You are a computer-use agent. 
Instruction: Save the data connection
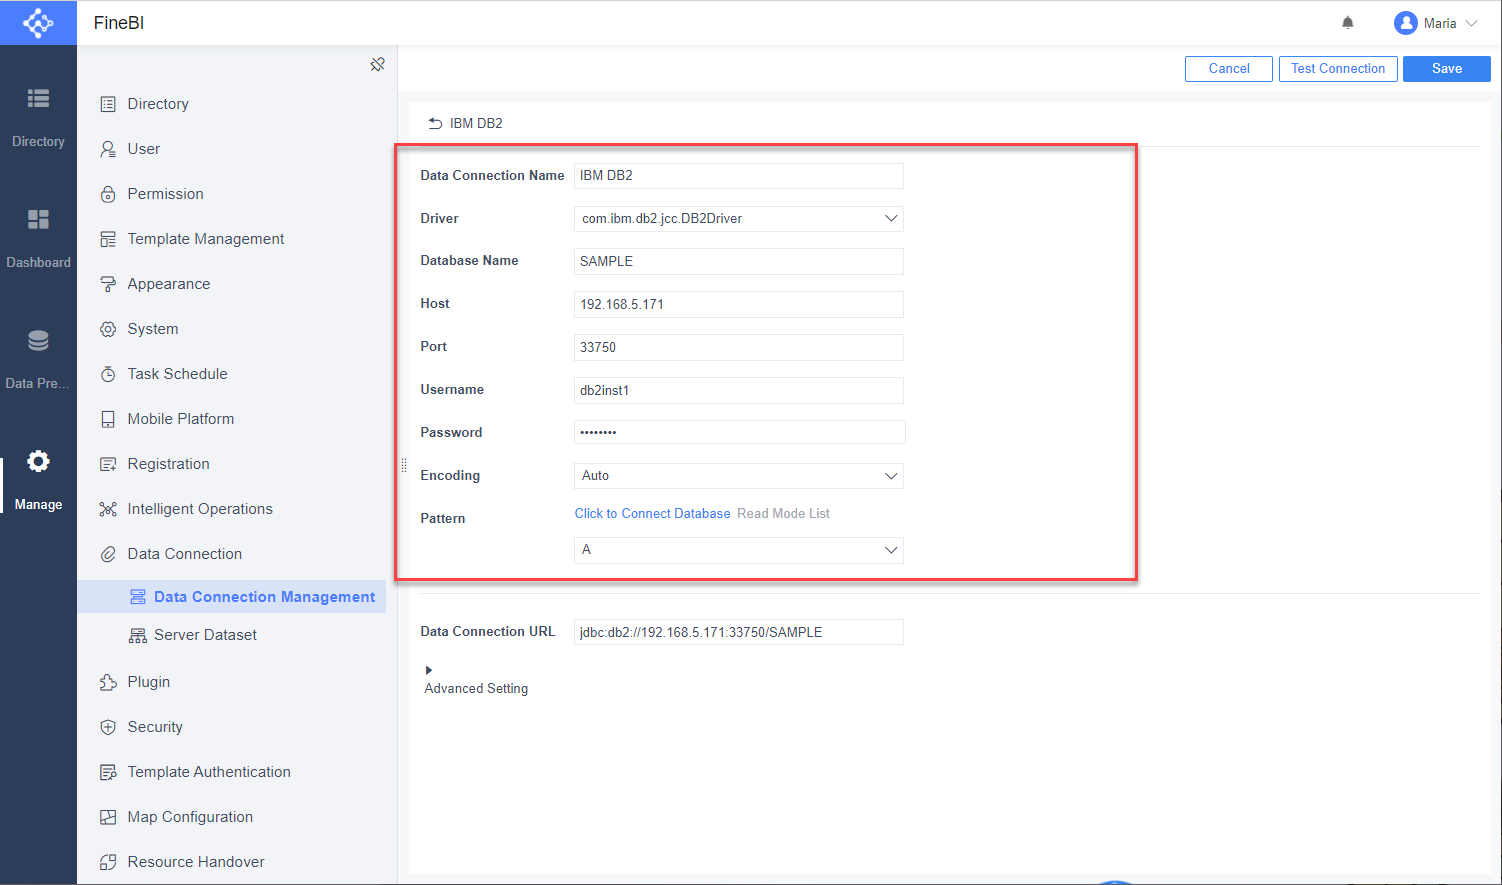[1447, 69]
